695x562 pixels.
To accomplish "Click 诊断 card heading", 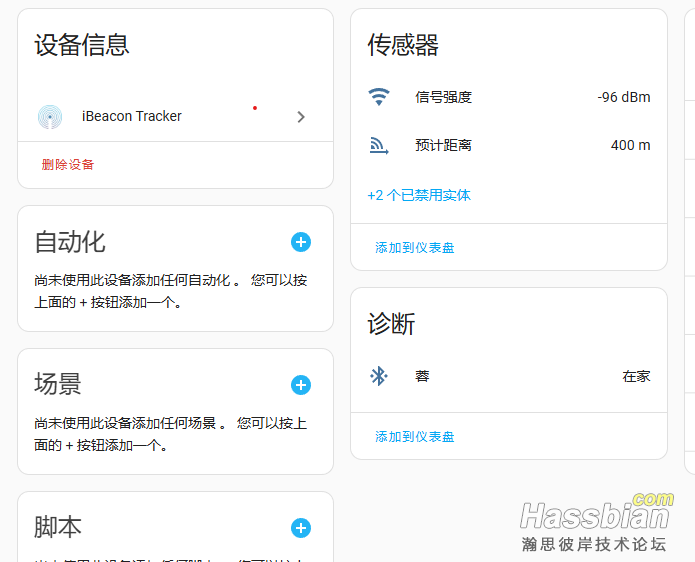I will pyautogui.click(x=391, y=324).
